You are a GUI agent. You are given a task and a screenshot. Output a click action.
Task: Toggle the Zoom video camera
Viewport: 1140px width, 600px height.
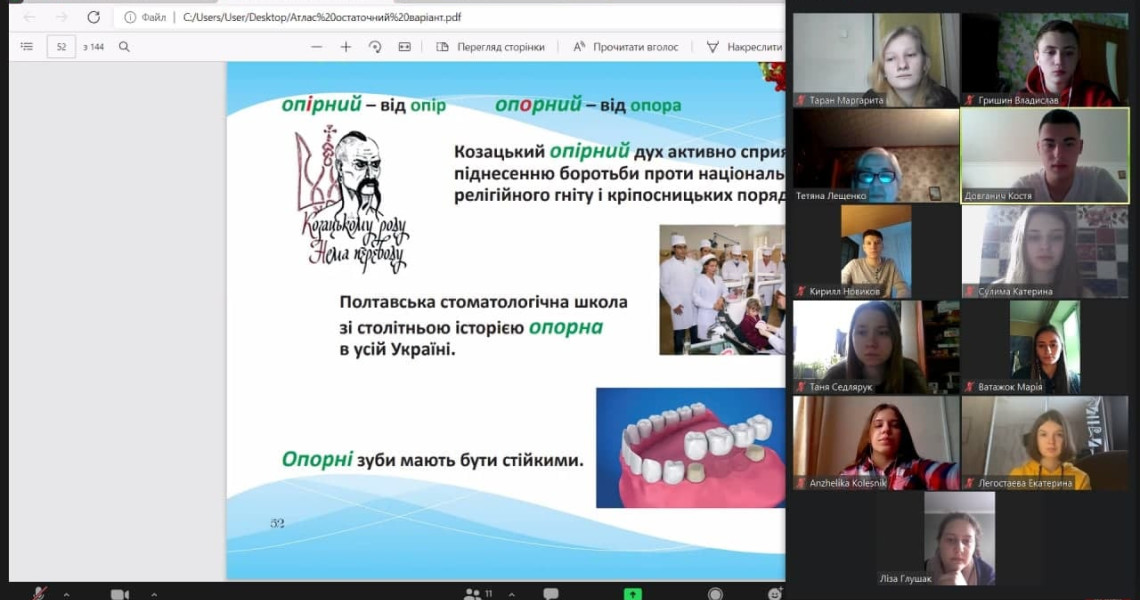120,594
